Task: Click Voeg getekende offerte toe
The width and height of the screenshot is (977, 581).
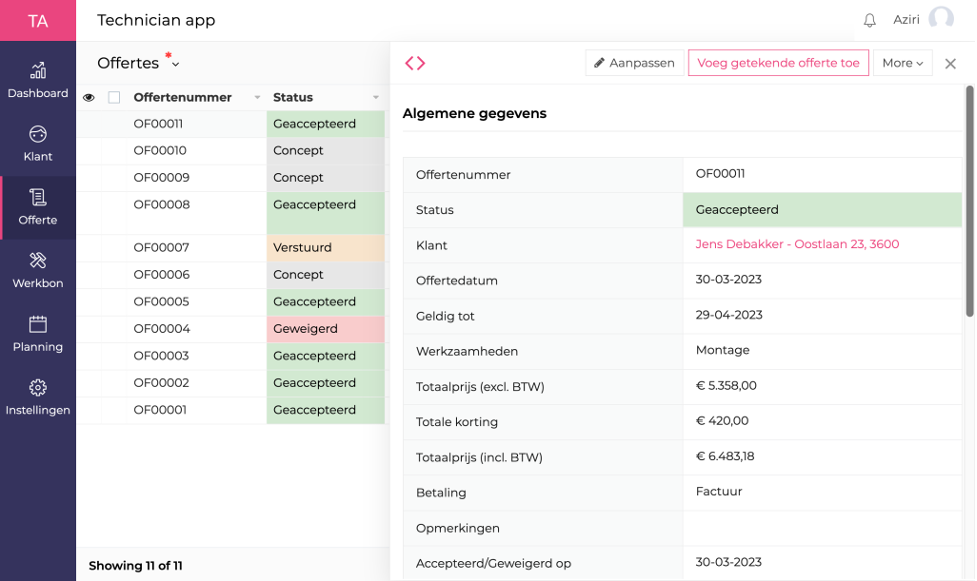Action: [x=778, y=62]
